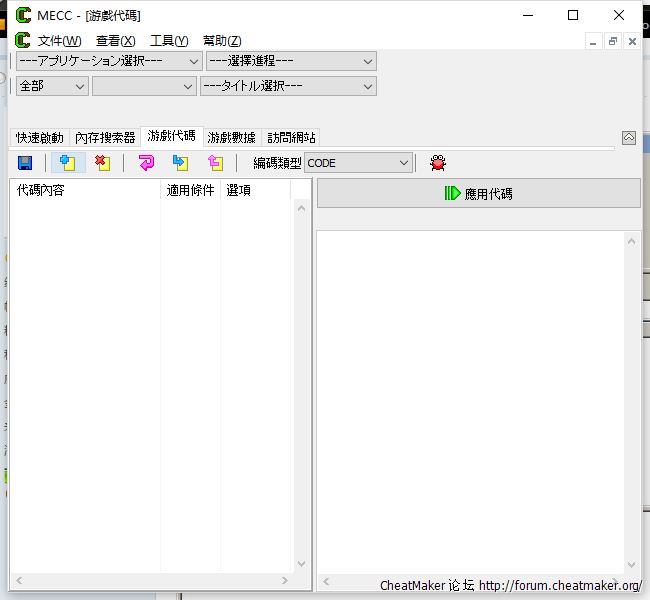The width and height of the screenshot is (650, 600).
Task: Open the タイトル選択 dropdown
Action: pyautogui.click(x=288, y=86)
